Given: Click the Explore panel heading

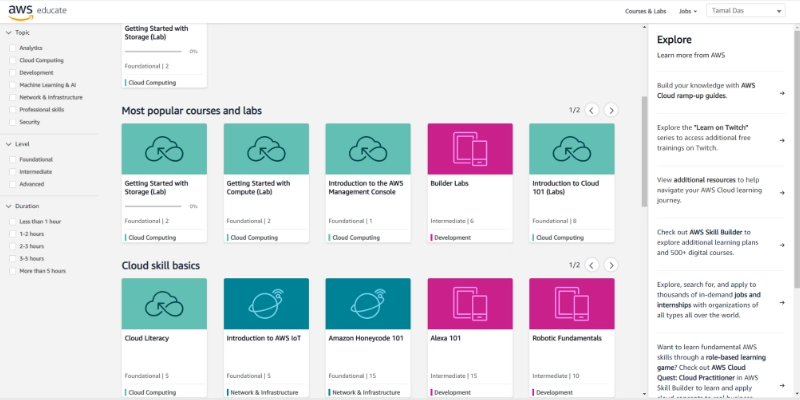Looking at the screenshot, I should coord(674,40).
